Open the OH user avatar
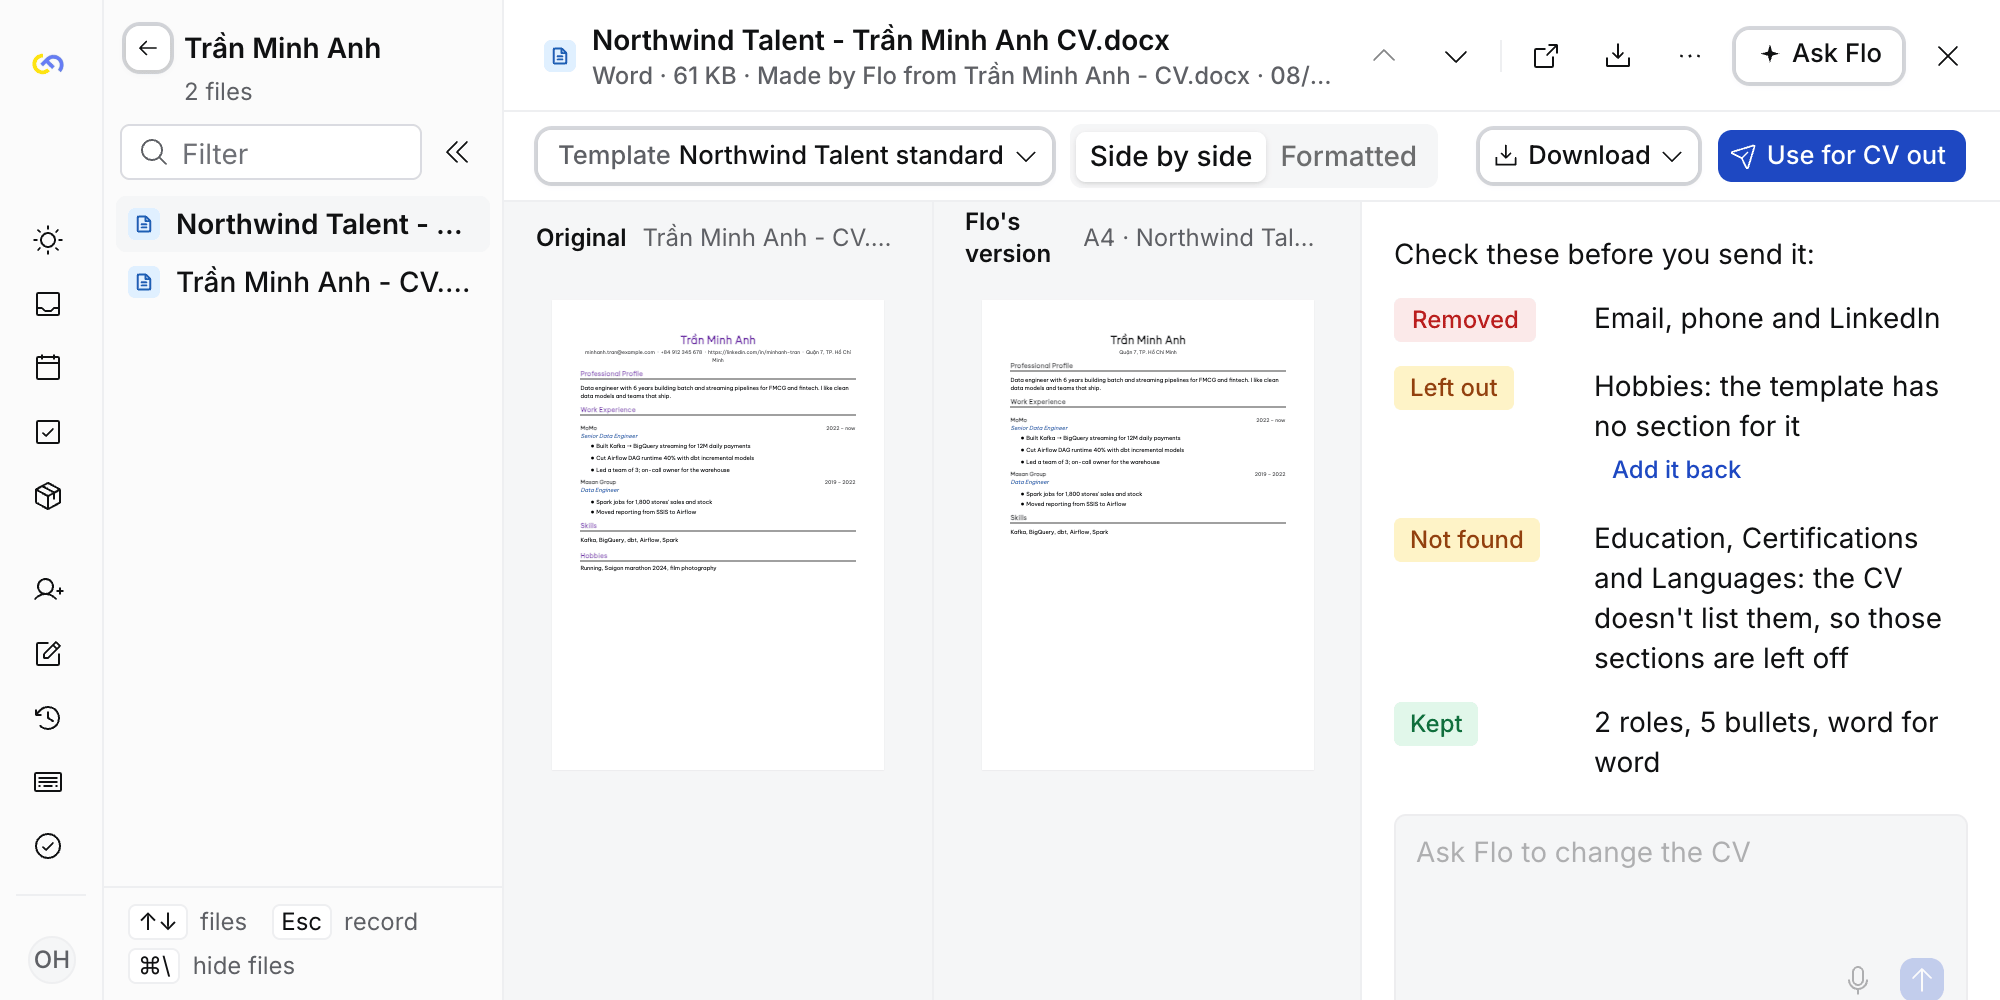The width and height of the screenshot is (2000, 1000). 52,960
